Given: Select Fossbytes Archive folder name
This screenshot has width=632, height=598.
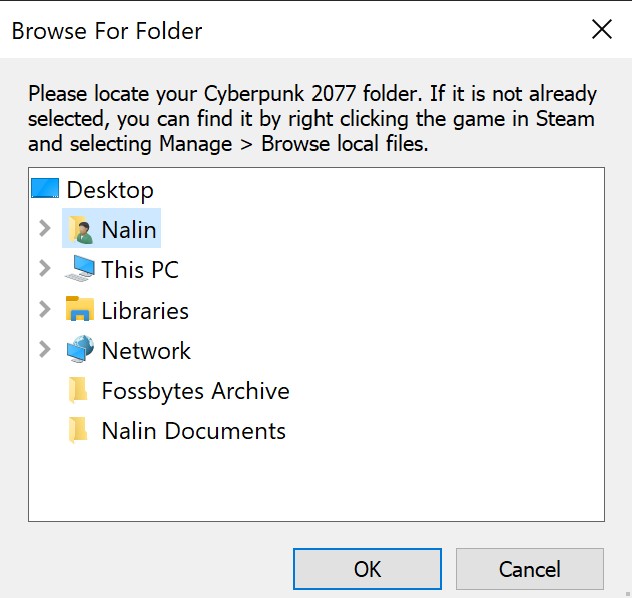Looking at the screenshot, I should 195,391.
